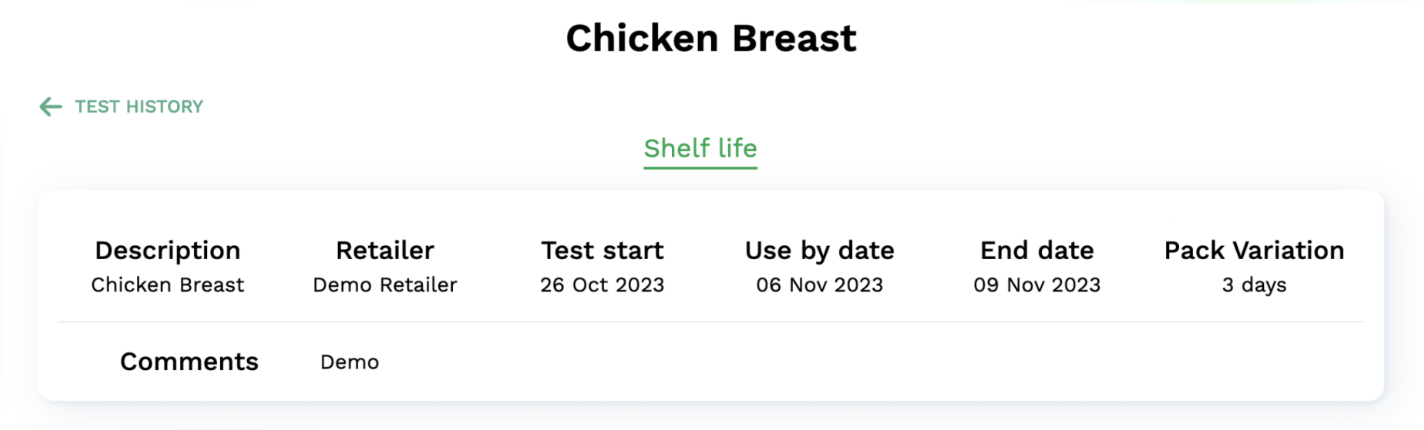
Task: Click the Retailer heading
Action: [x=385, y=250]
